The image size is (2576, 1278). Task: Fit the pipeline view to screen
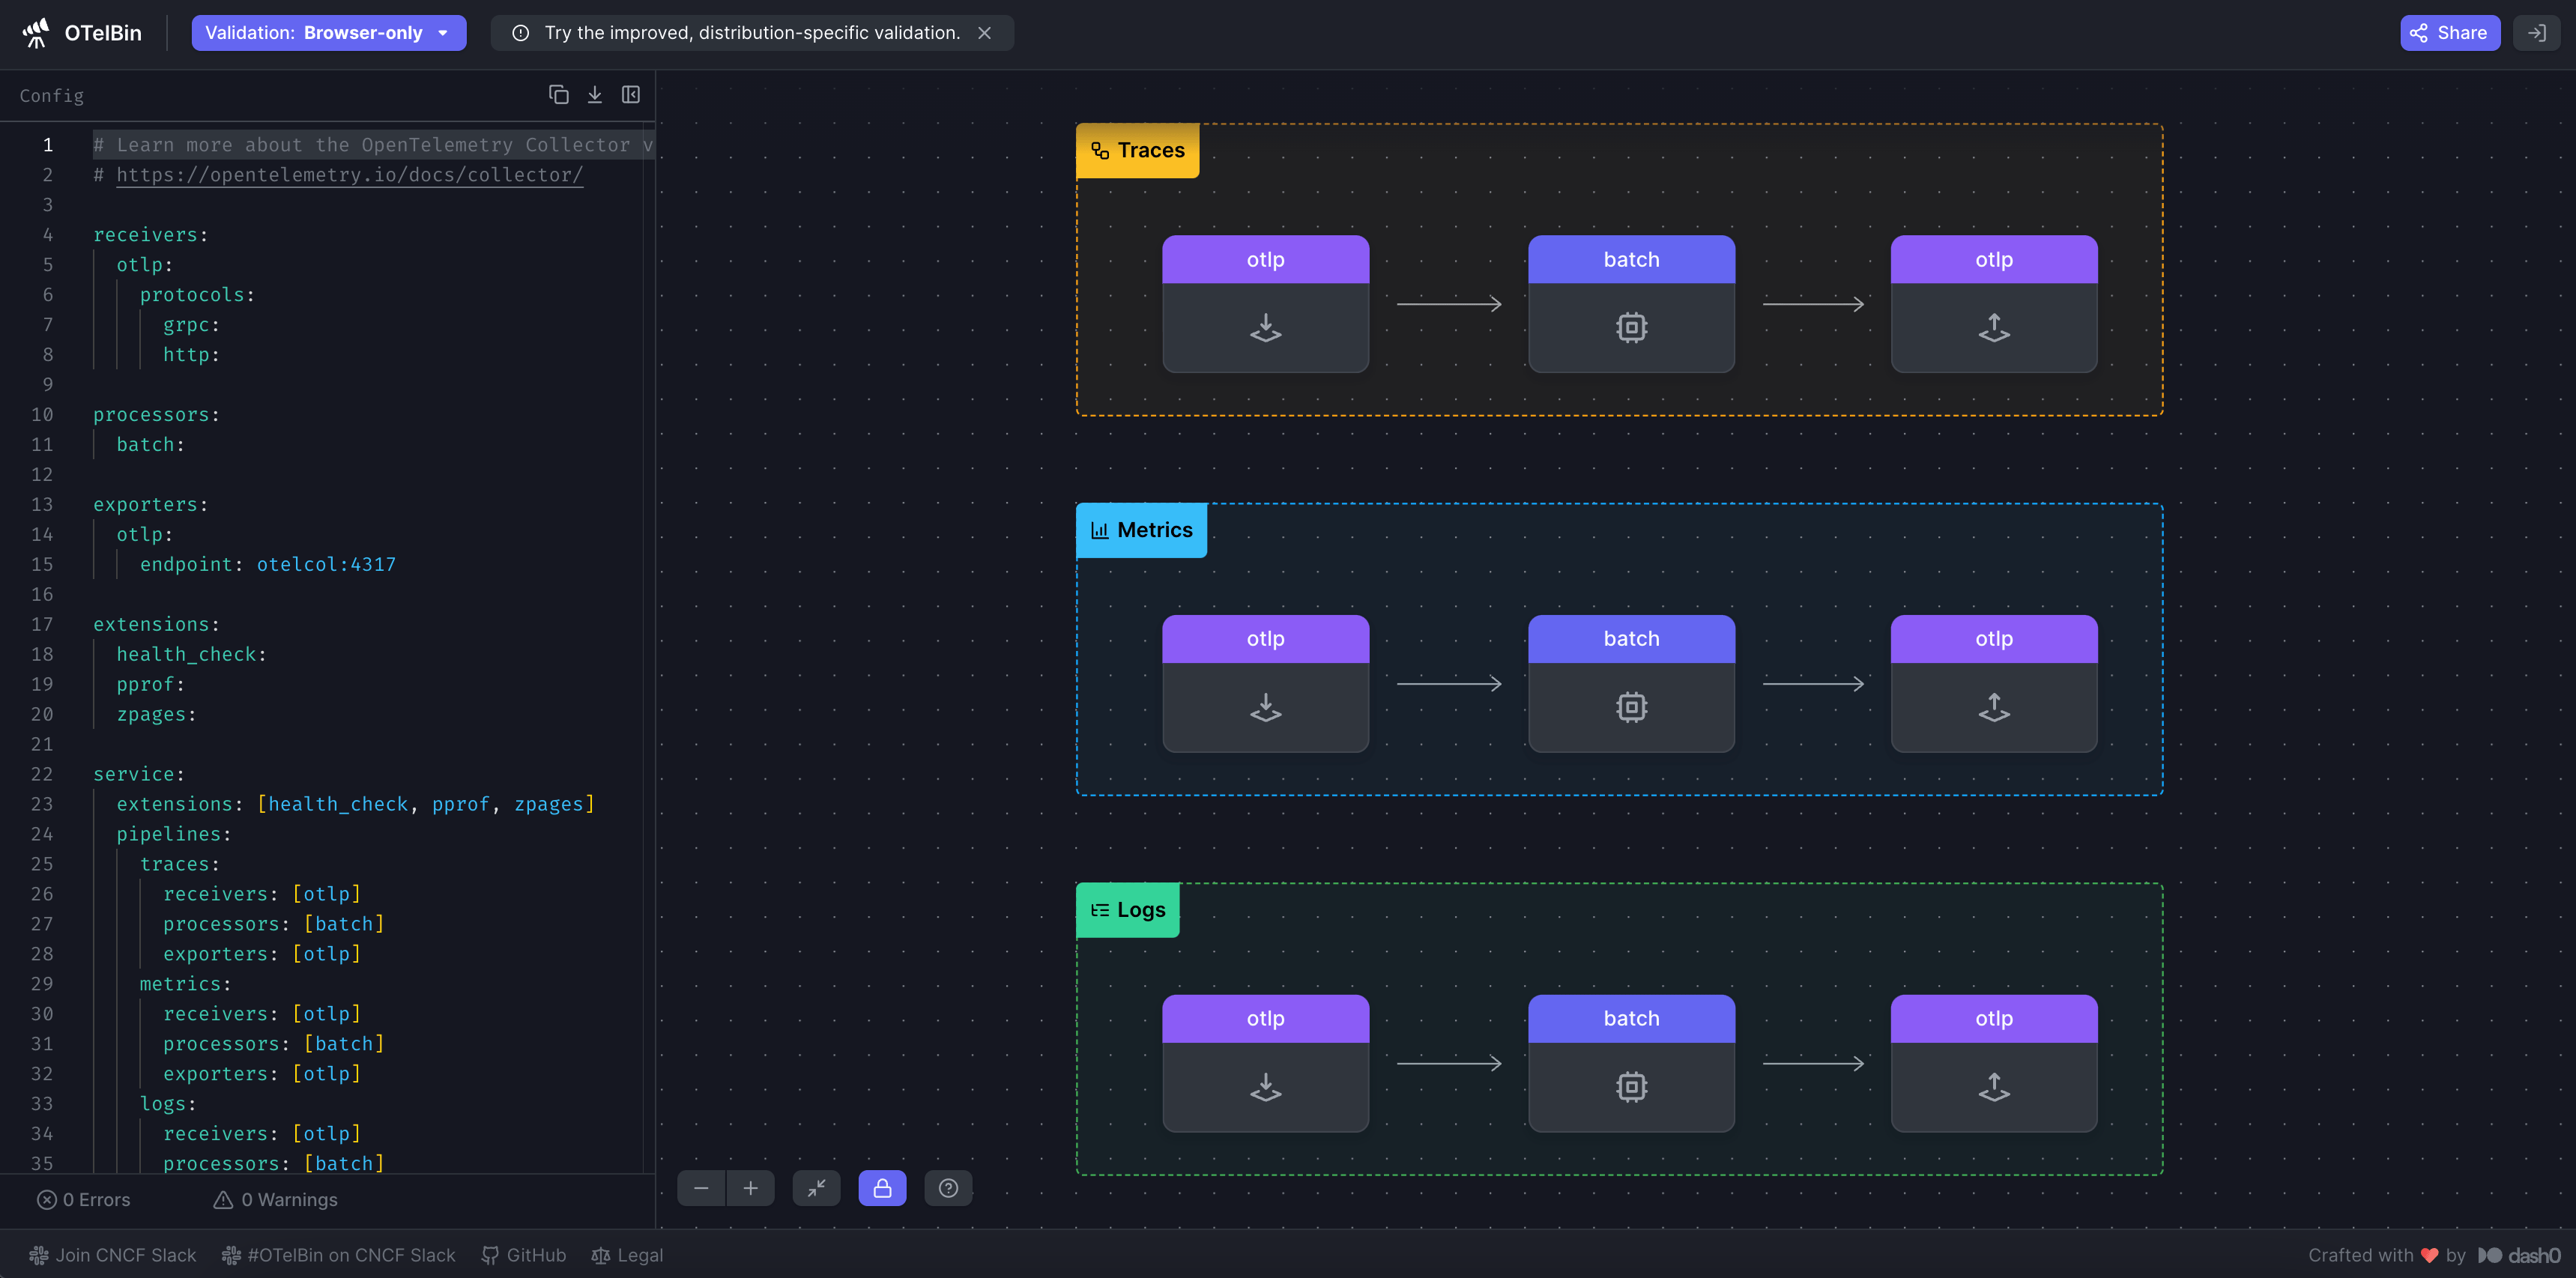tap(816, 1188)
